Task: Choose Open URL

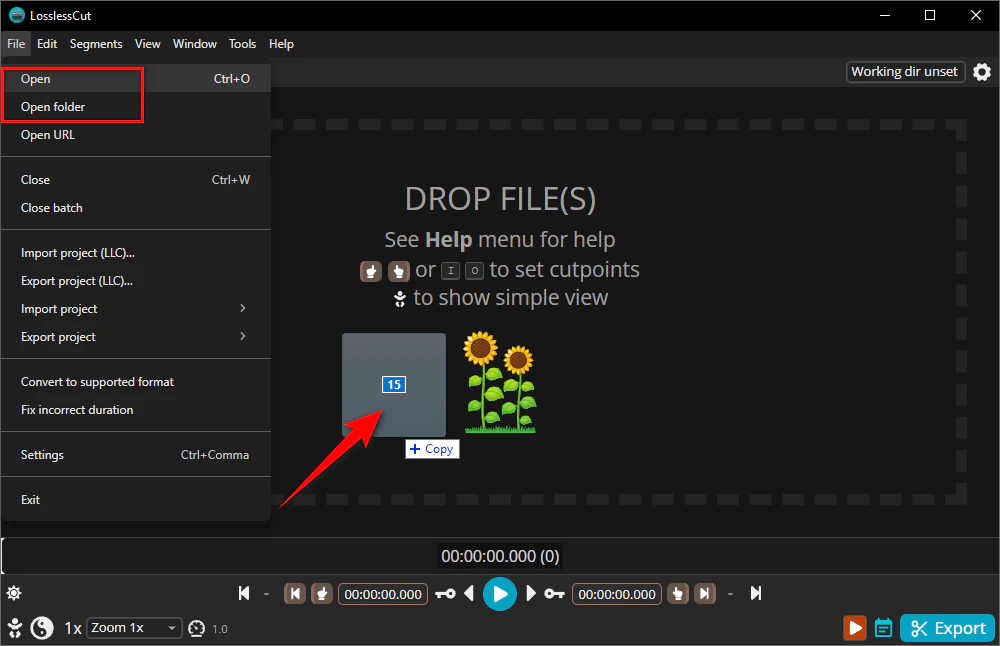Action: (x=136, y=135)
